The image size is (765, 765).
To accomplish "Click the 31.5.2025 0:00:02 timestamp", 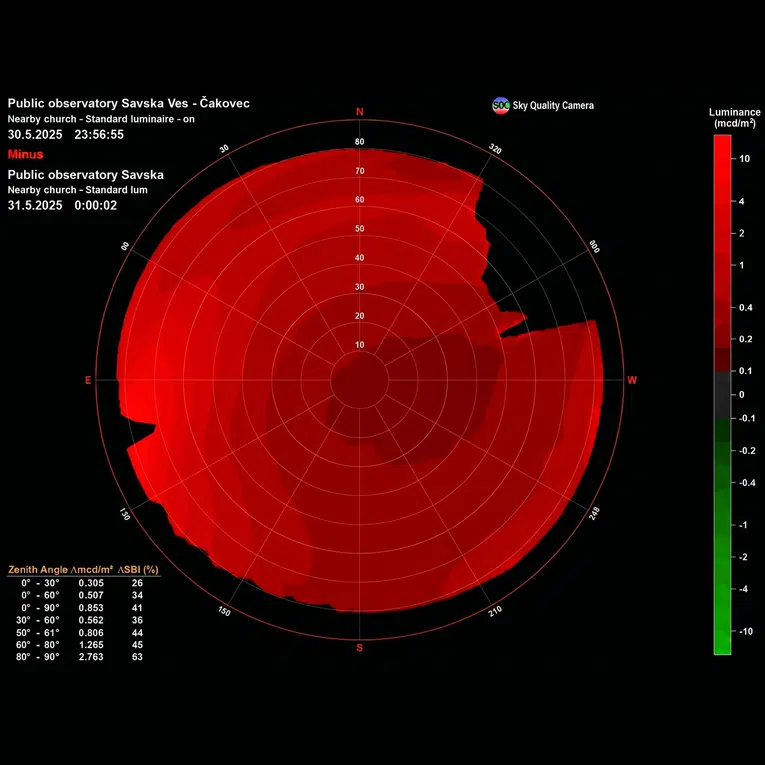I will pos(62,205).
